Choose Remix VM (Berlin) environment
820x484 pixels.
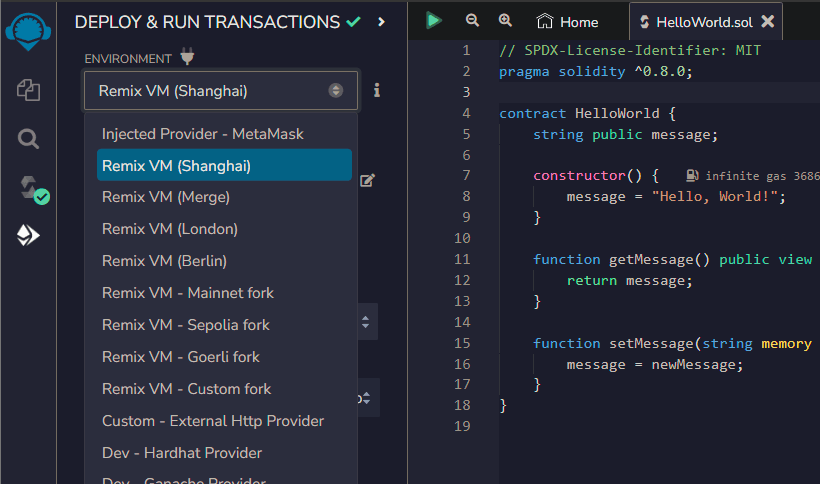coord(224,261)
